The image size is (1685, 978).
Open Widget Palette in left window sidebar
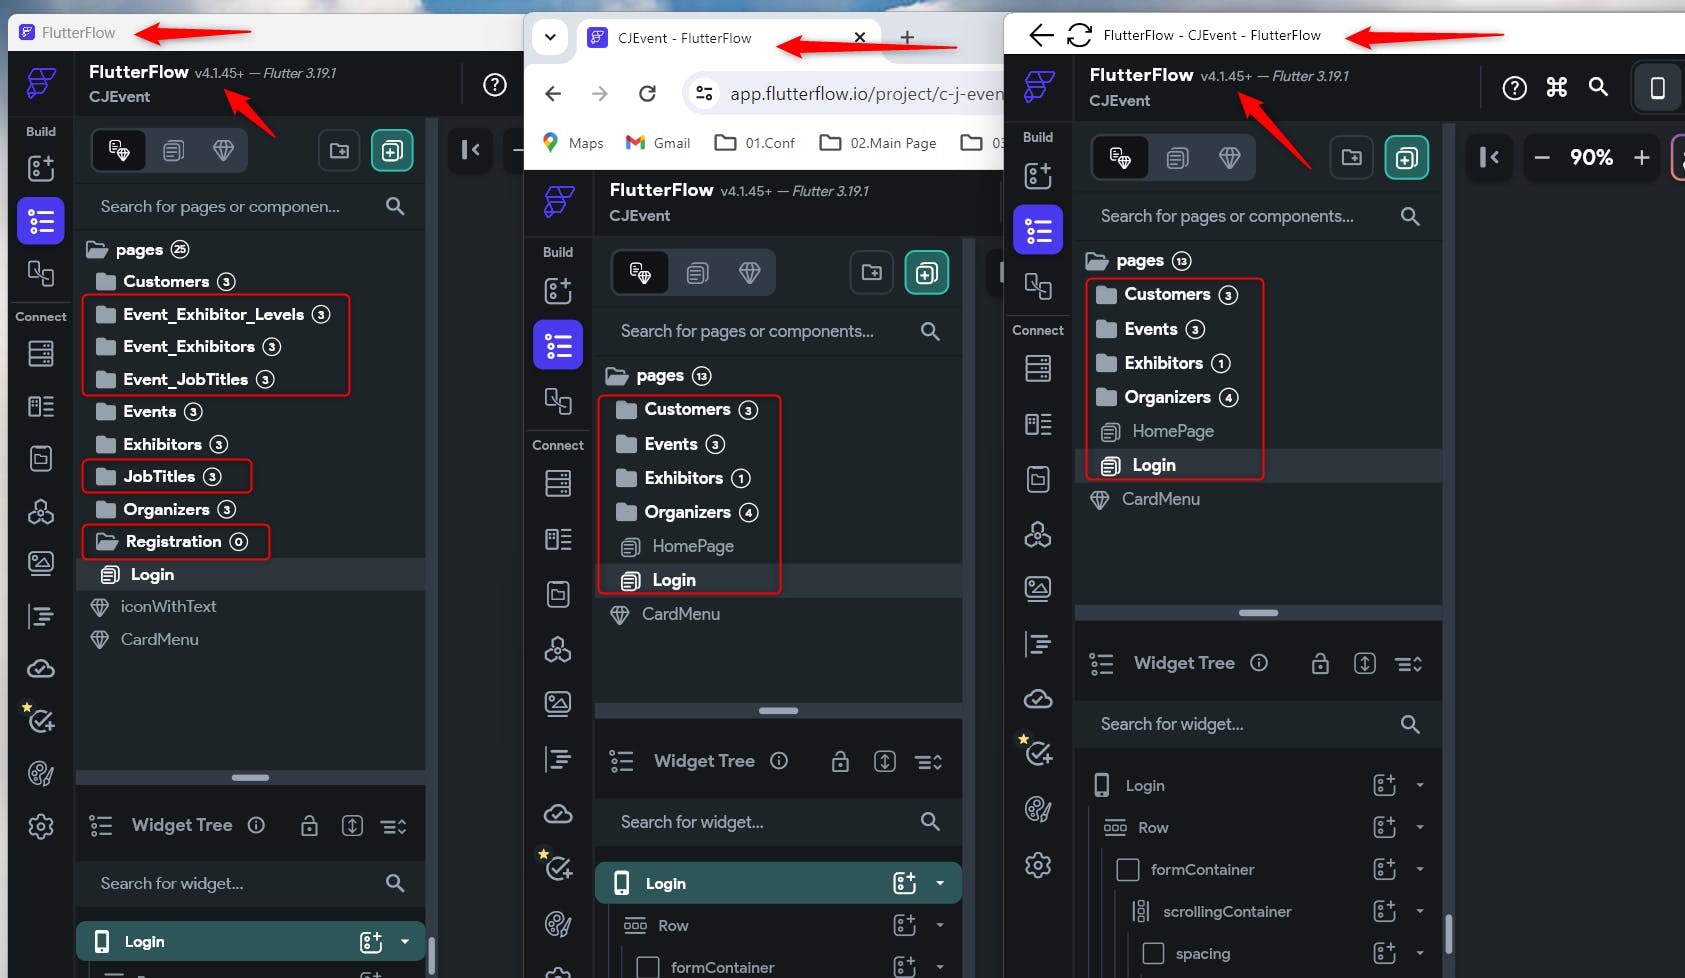[x=41, y=168]
